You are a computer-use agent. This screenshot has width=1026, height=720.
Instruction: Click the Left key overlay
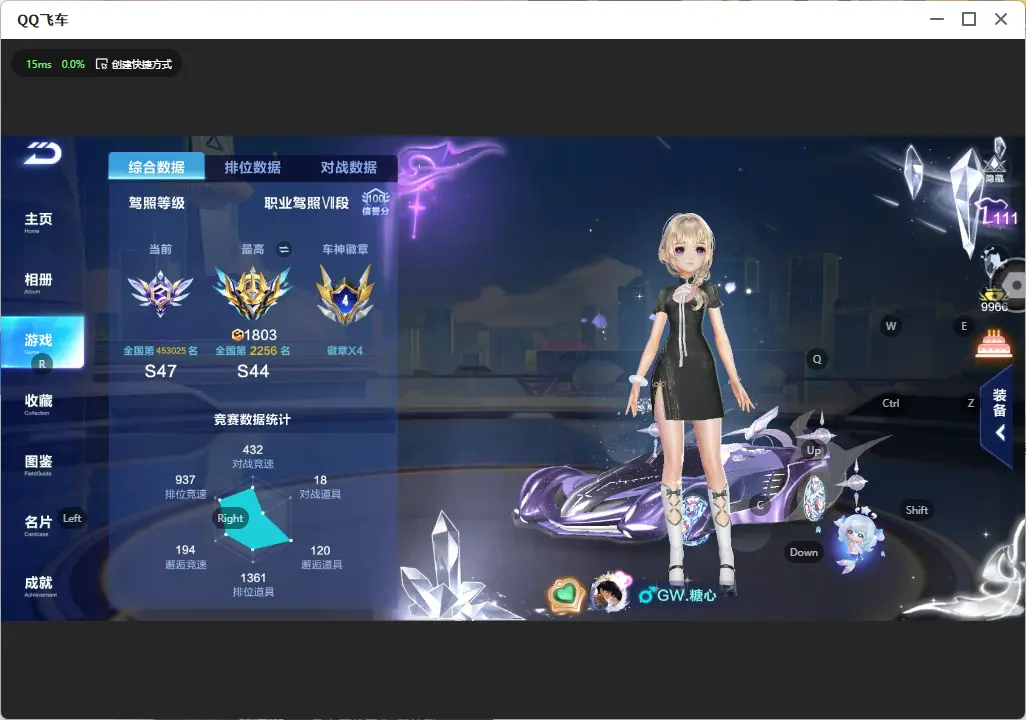[72, 518]
